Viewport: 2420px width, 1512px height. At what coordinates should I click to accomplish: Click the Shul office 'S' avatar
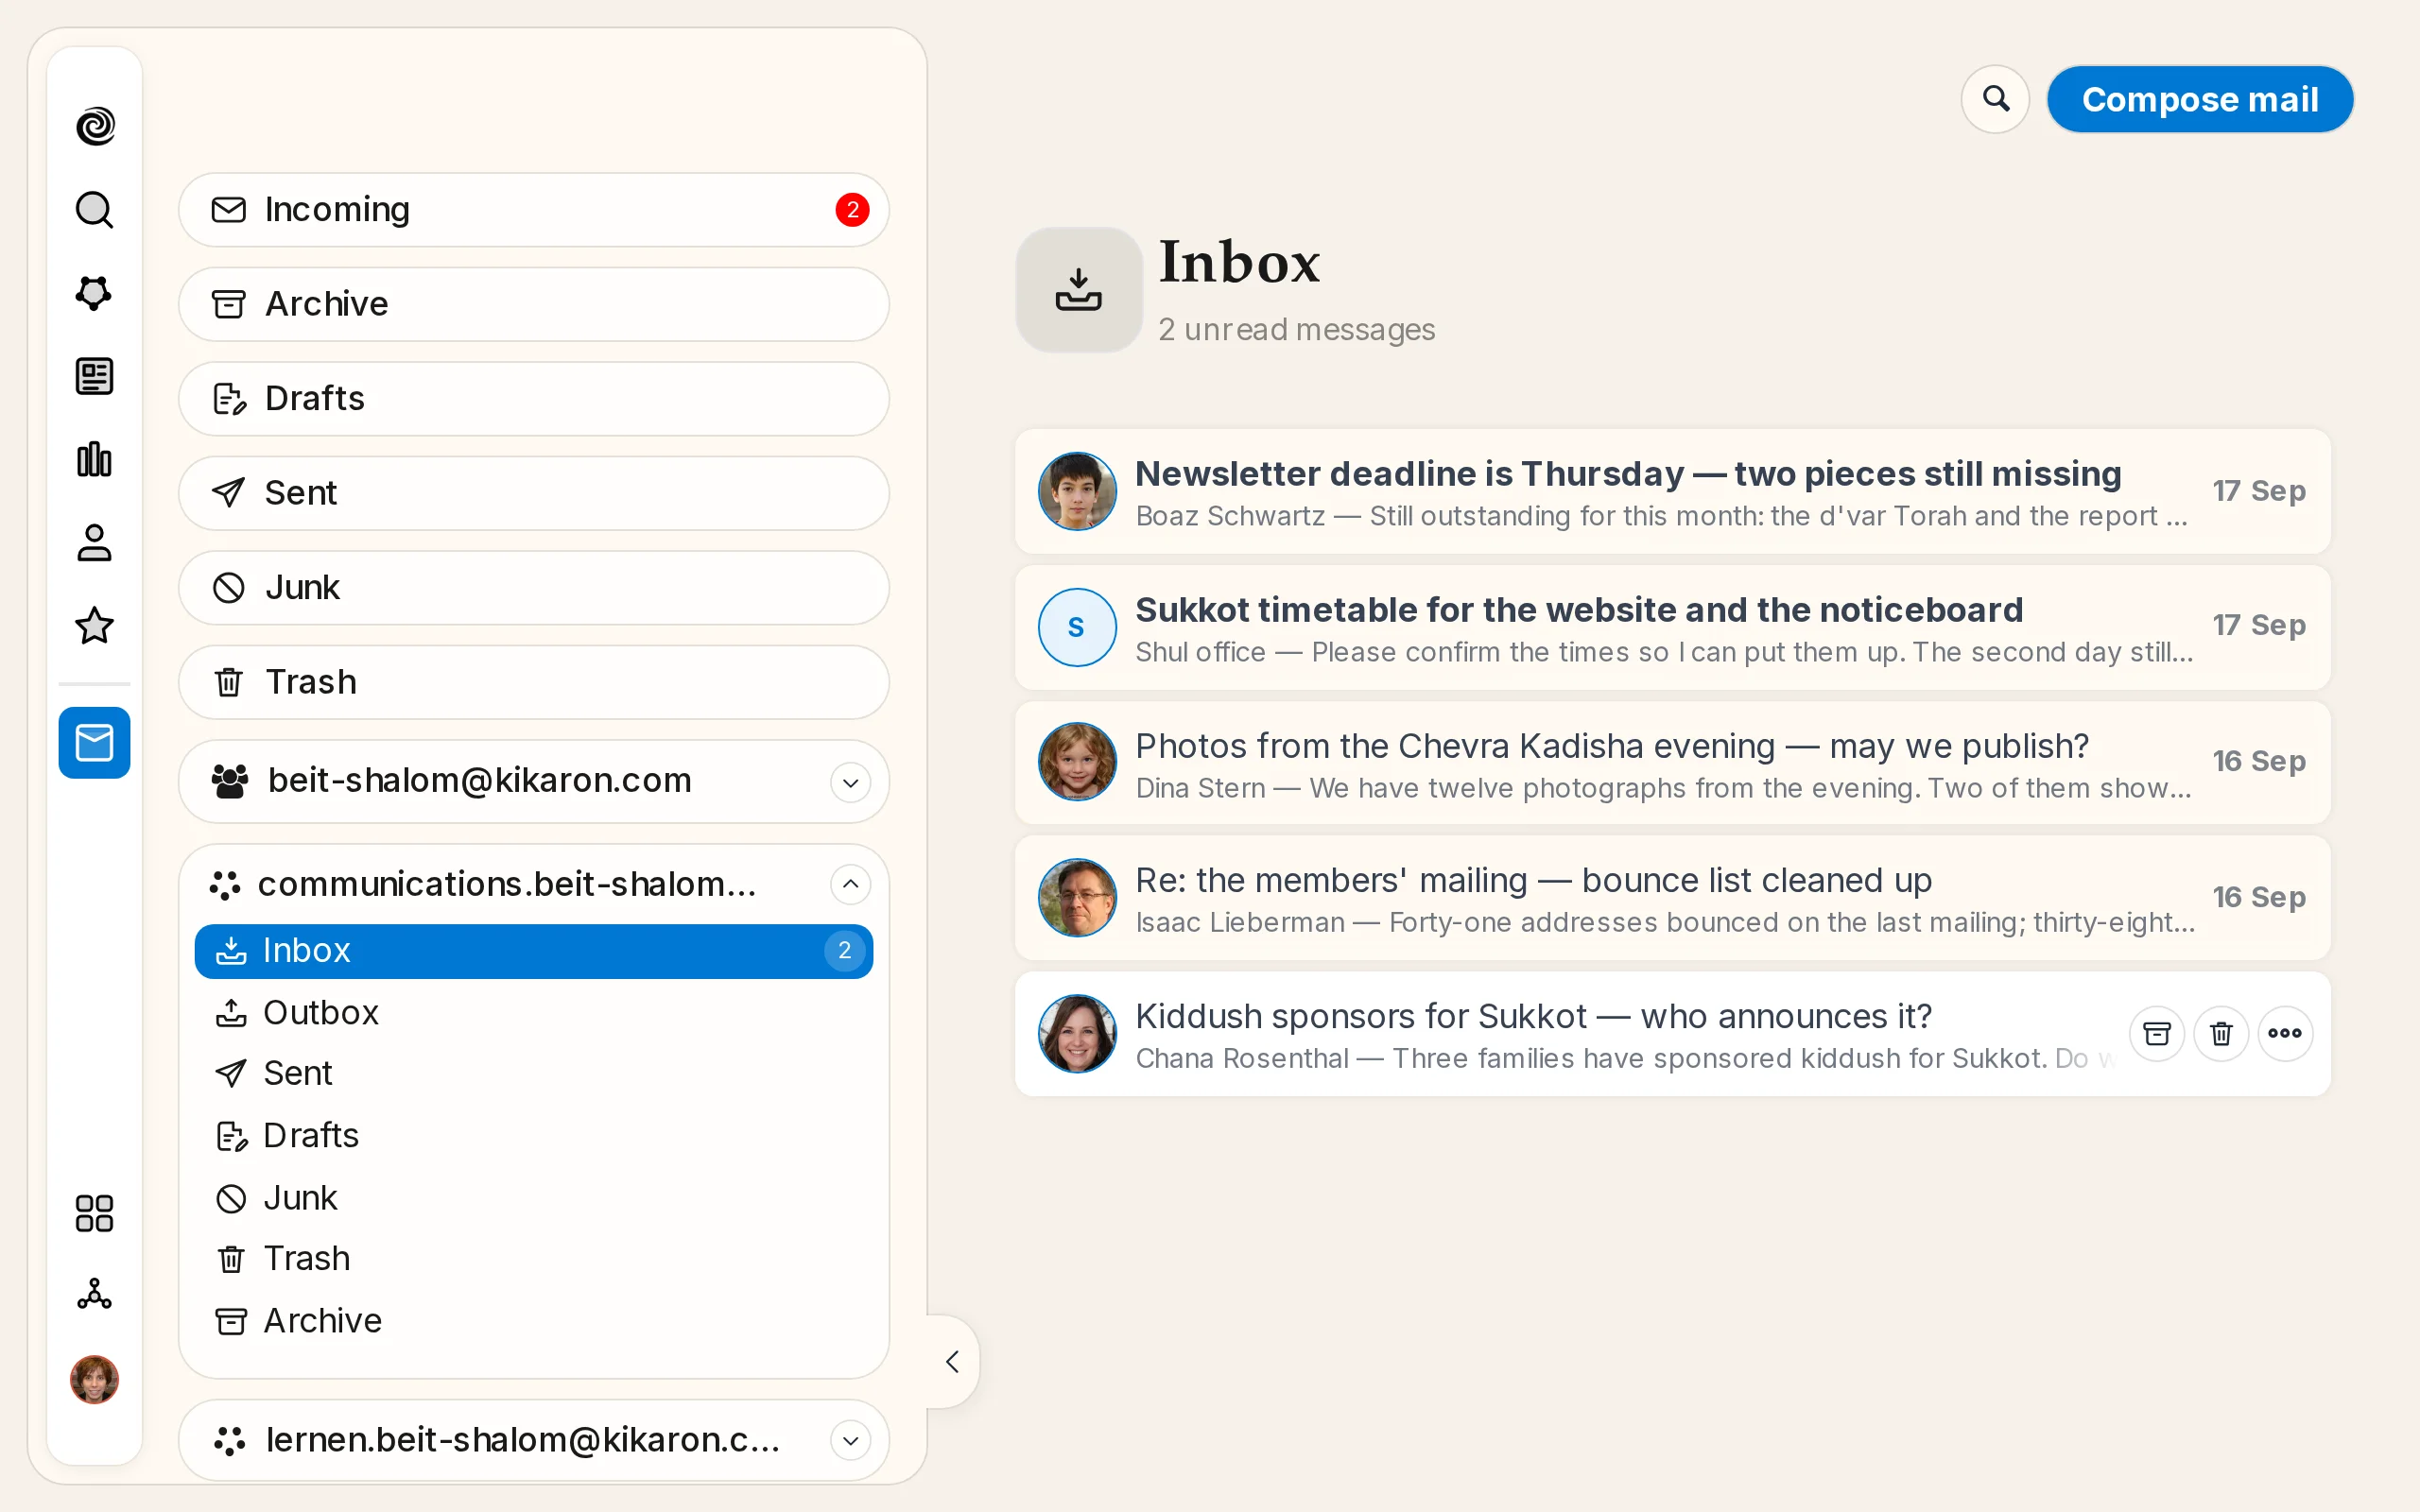[x=1077, y=627]
